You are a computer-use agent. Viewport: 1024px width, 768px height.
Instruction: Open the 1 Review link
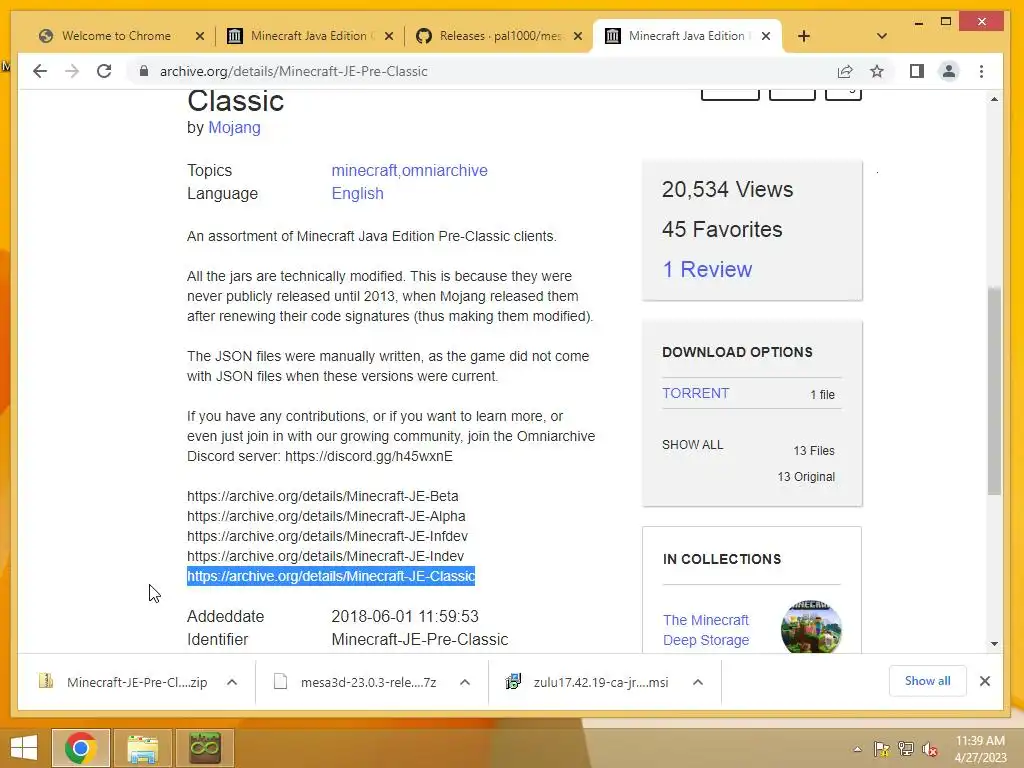(x=707, y=269)
